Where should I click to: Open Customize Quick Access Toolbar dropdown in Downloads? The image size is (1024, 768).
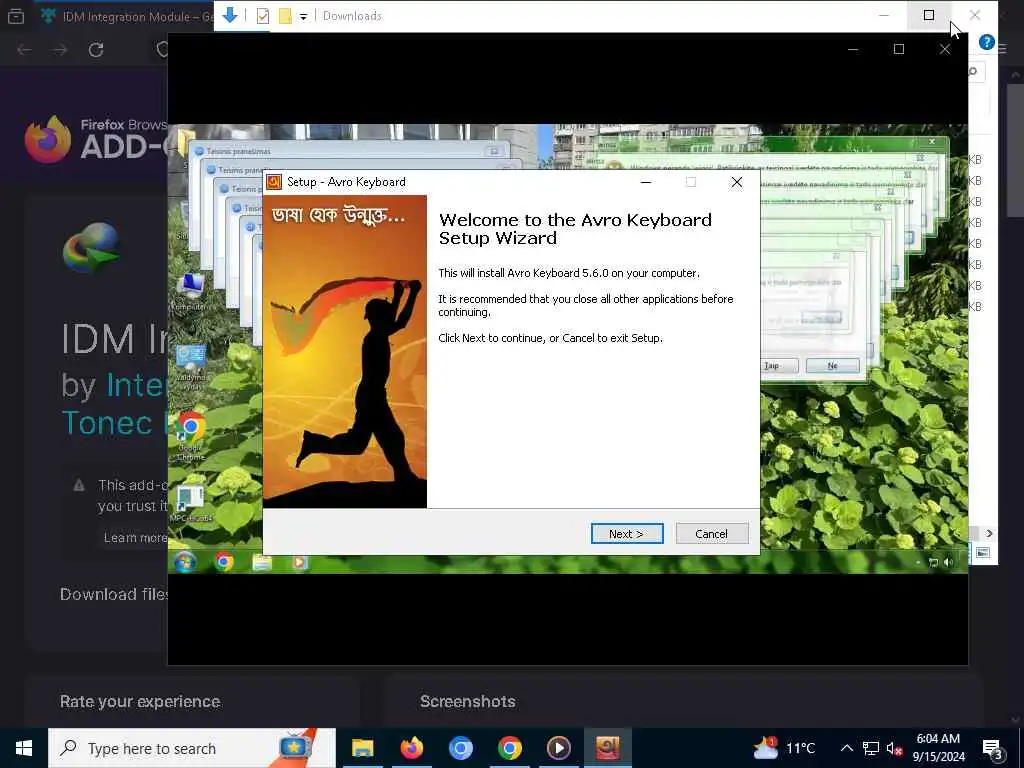304,16
